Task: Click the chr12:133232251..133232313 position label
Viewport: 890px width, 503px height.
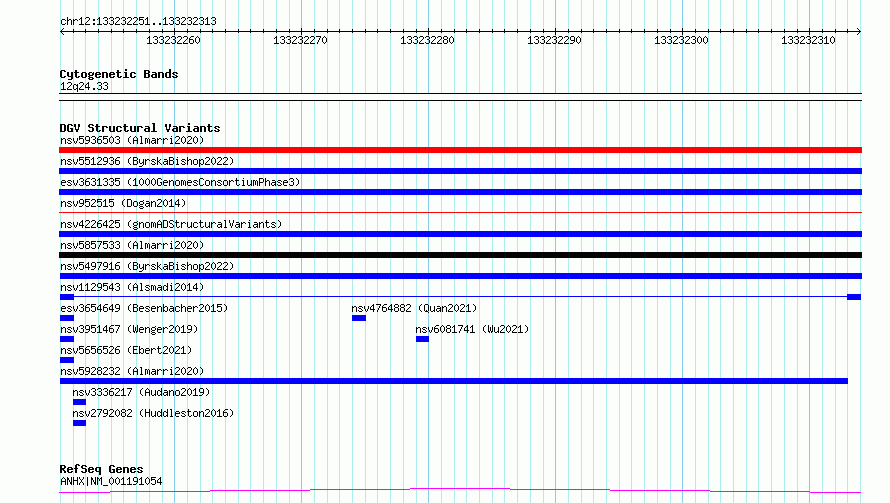Action: pyautogui.click(x=138, y=22)
